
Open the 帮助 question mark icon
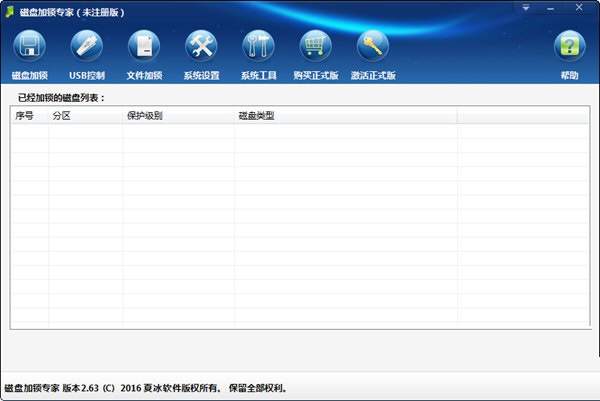click(x=569, y=46)
